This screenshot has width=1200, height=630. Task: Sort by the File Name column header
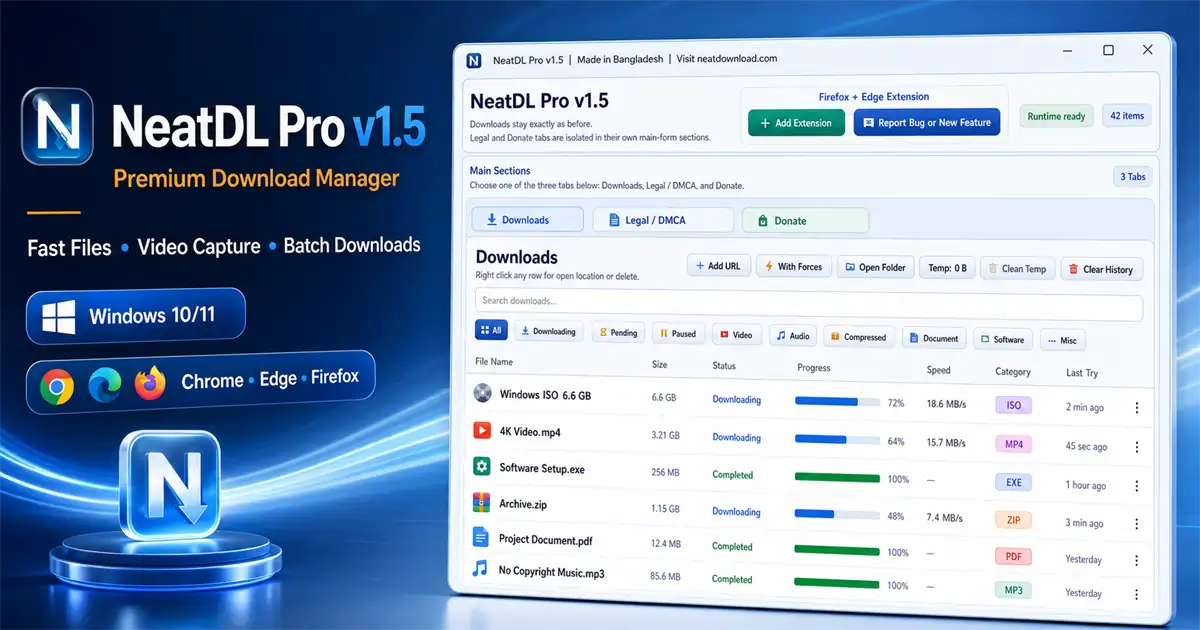click(494, 362)
